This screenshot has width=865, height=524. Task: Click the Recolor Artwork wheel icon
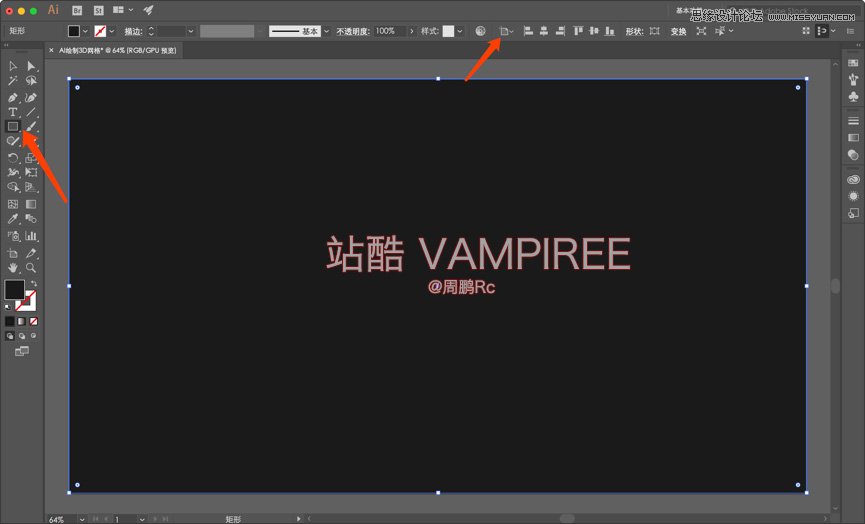coord(480,31)
